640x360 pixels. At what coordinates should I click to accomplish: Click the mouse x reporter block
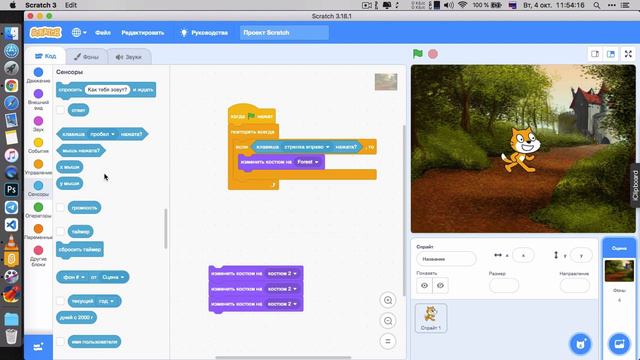point(69,167)
